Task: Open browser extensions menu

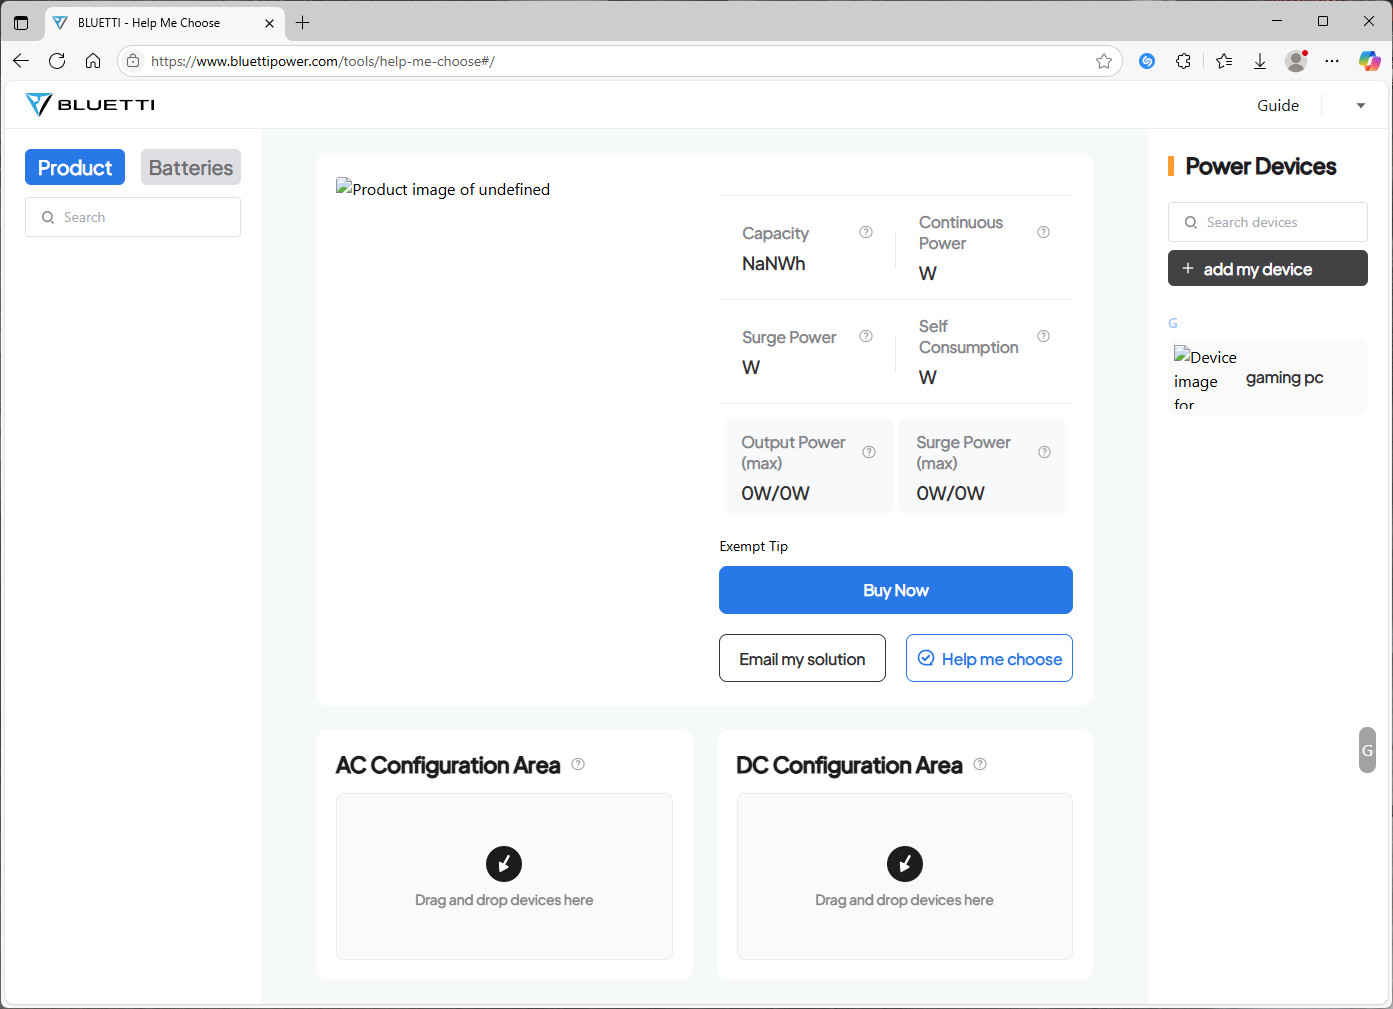Action: pyautogui.click(x=1184, y=61)
